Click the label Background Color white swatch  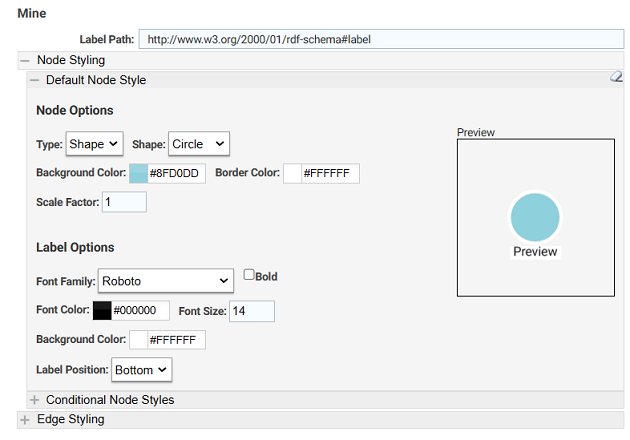pos(138,340)
